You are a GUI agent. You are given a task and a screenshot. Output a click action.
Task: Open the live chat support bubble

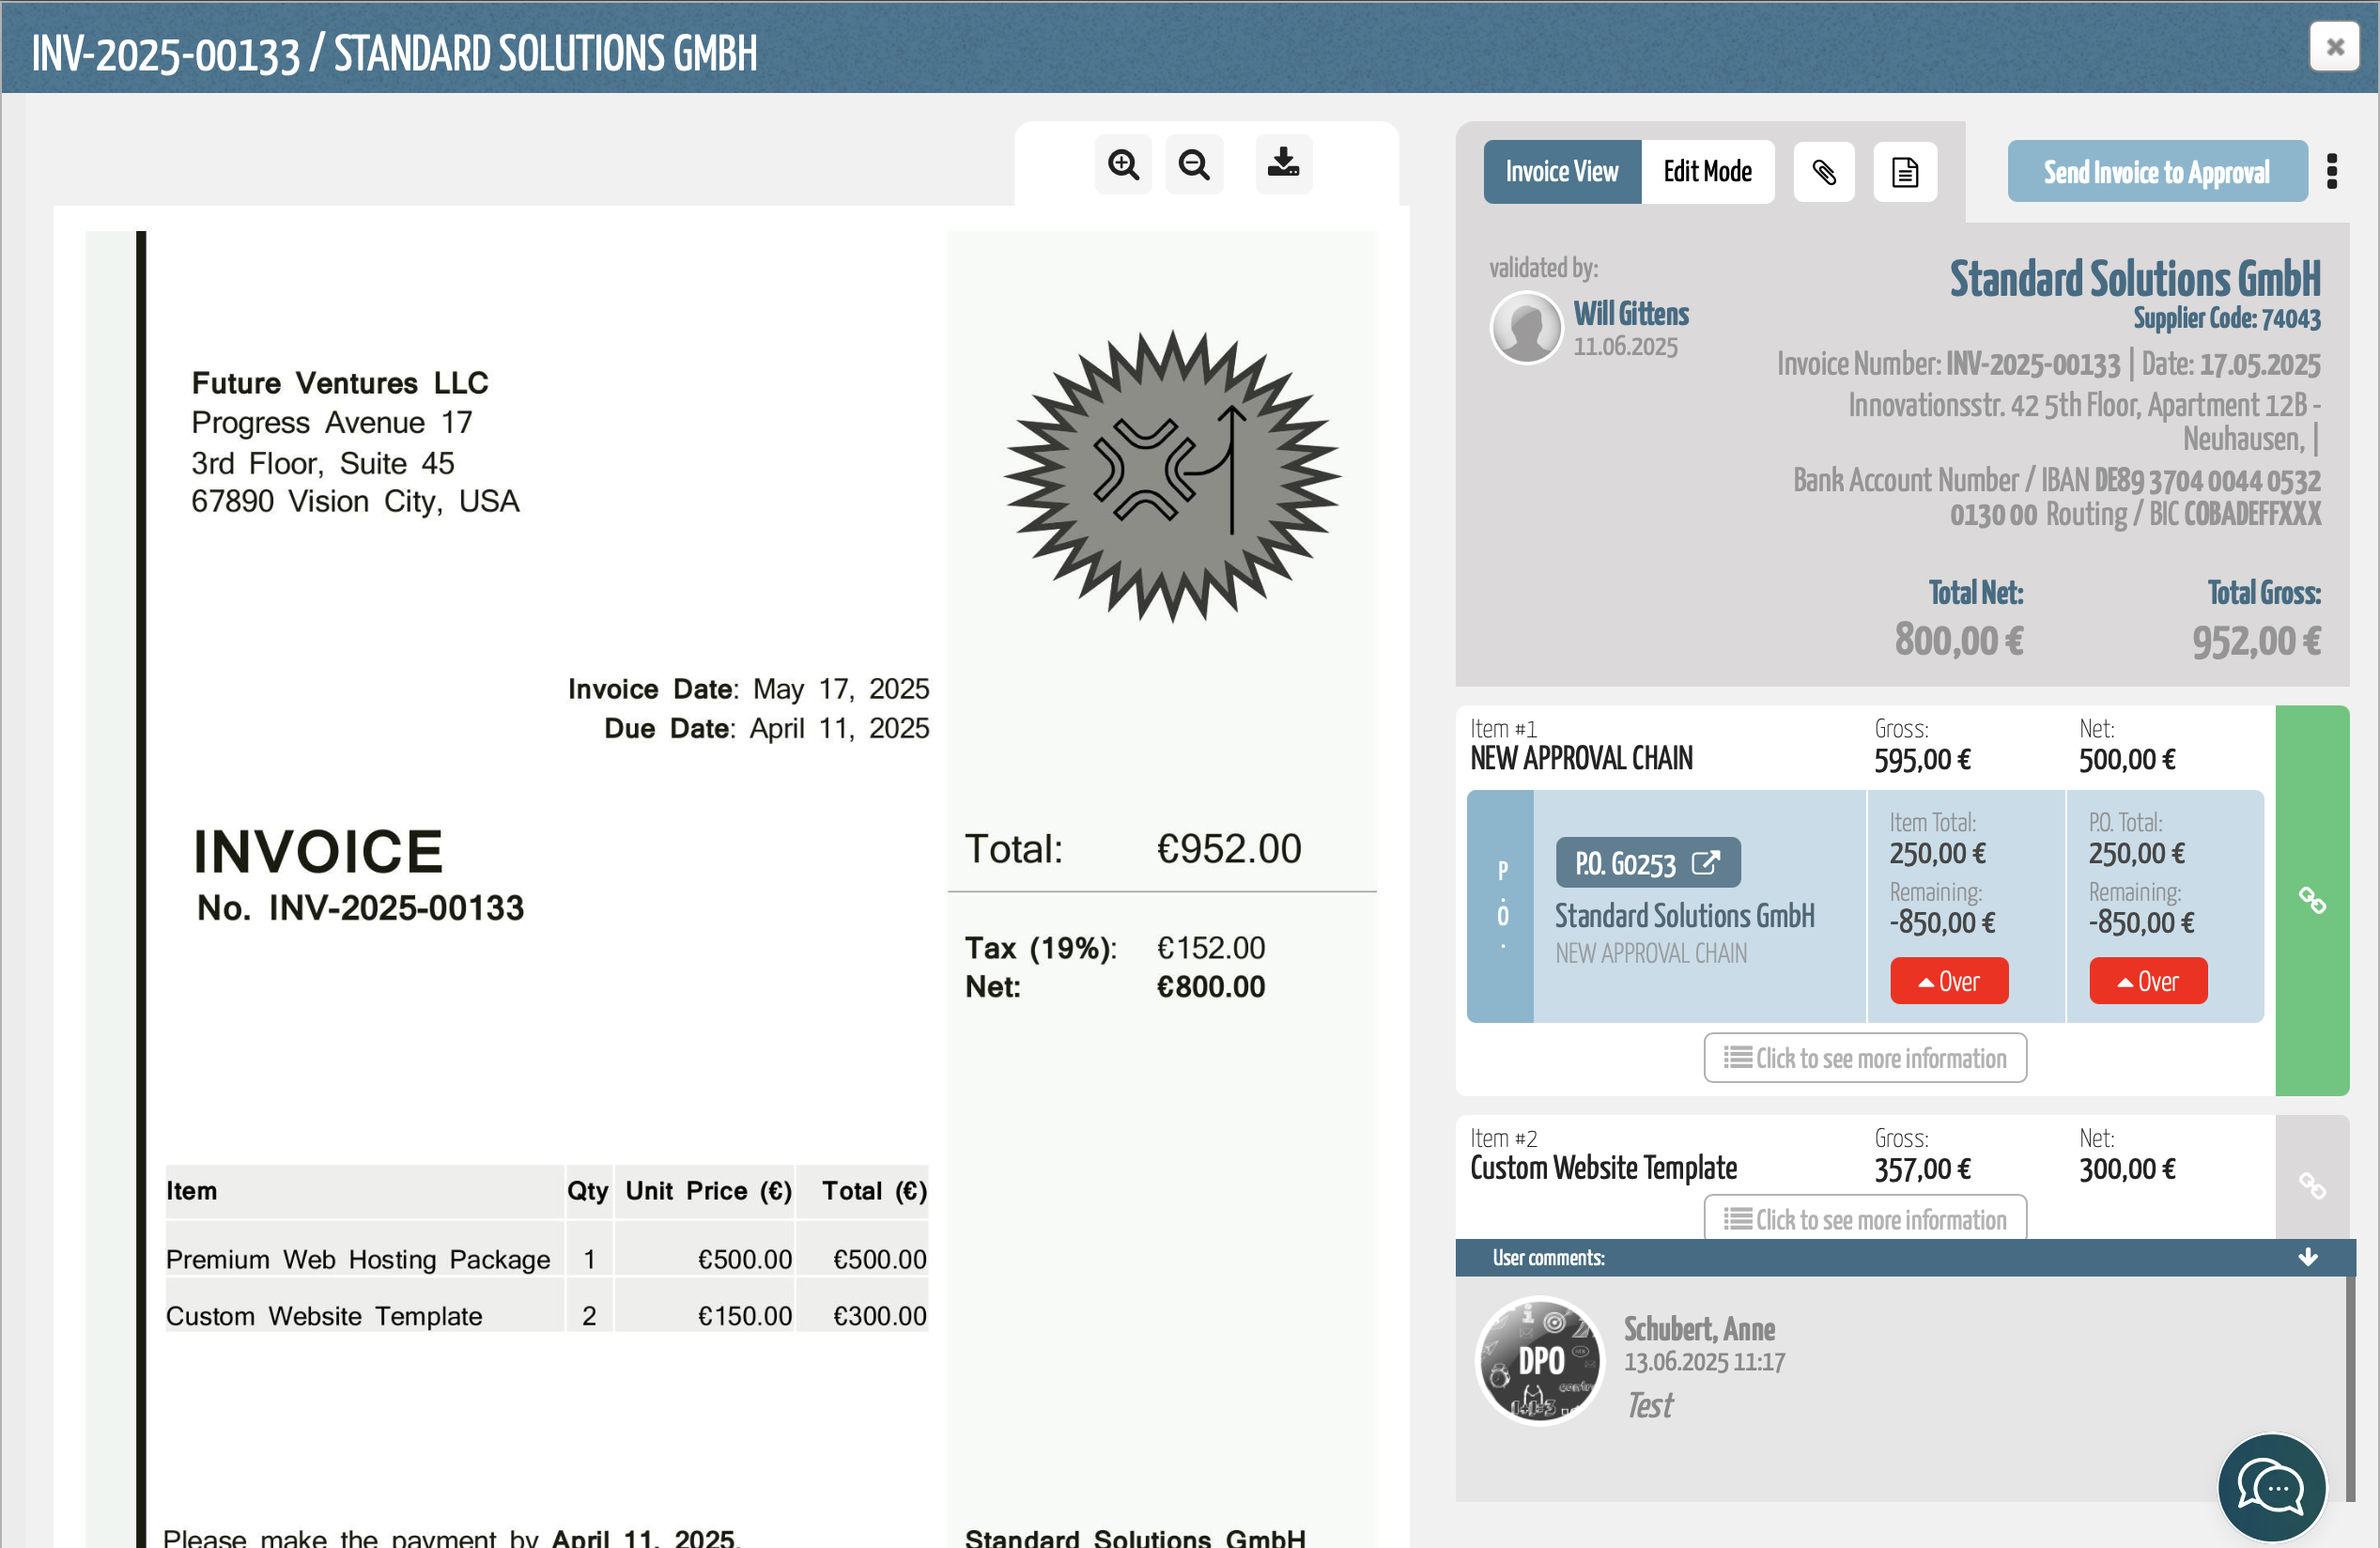tap(2271, 1487)
